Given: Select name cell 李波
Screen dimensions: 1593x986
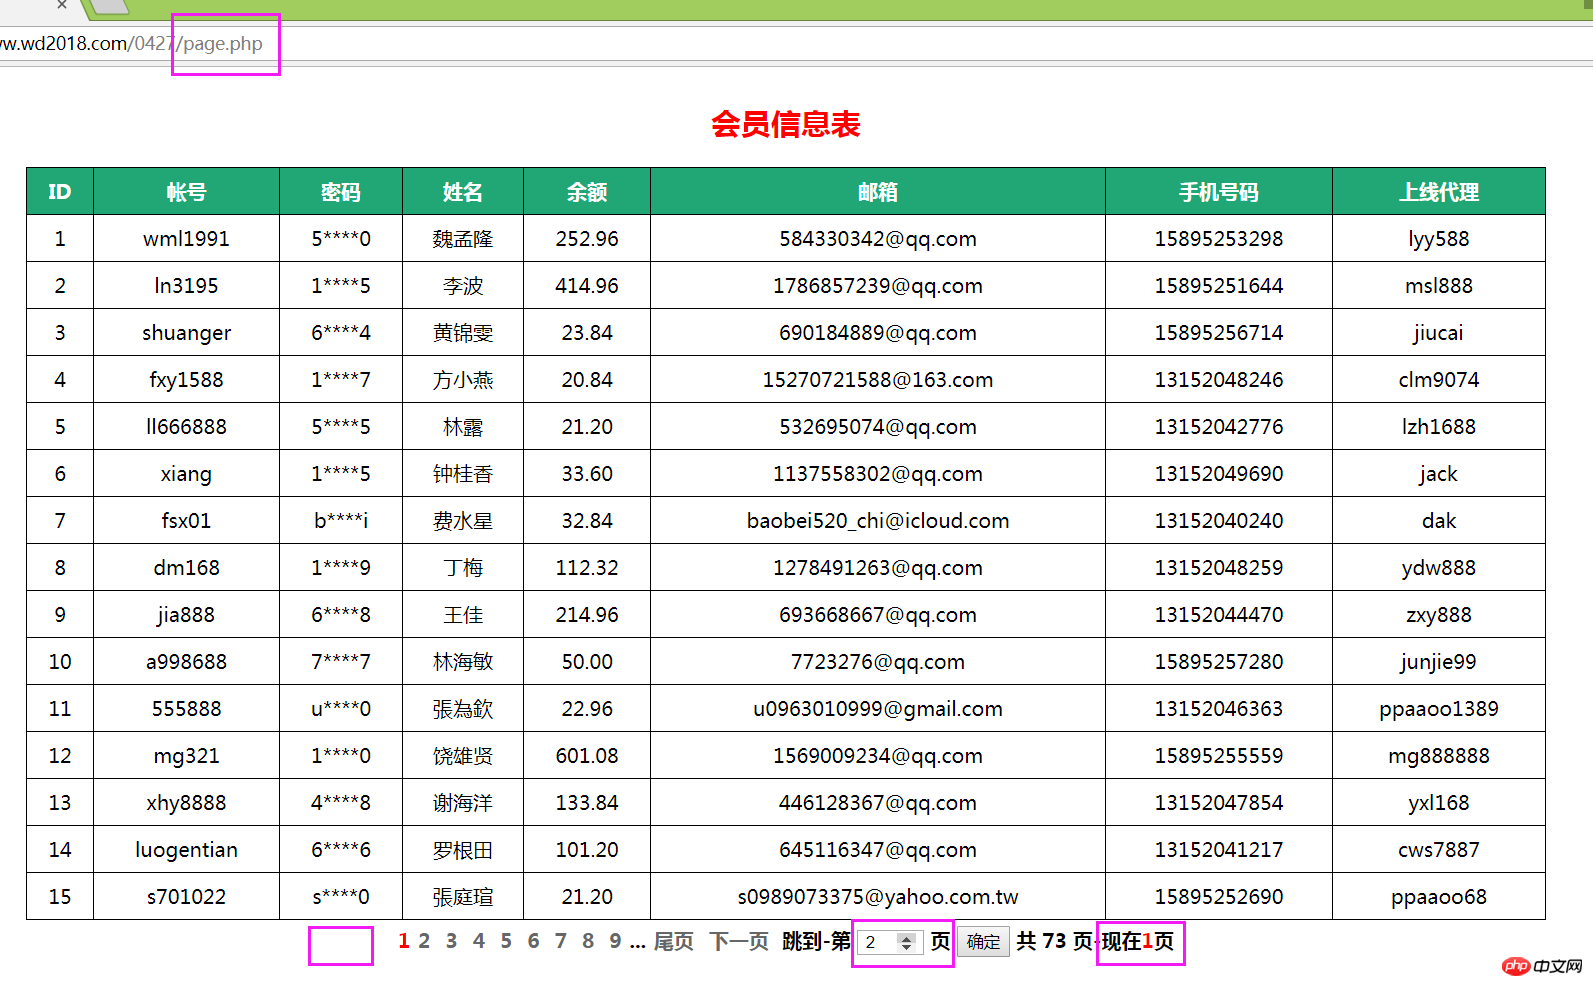Looking at the screenshot, I should [463, 286].
